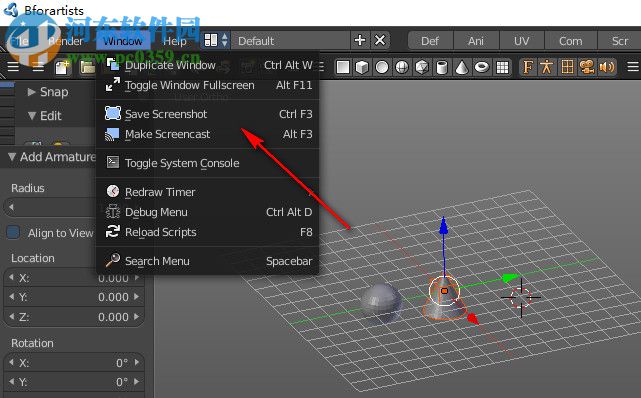Add a grid mesh primitive
This screenshot has width=641, height=398.
click(x=502, y=67)
